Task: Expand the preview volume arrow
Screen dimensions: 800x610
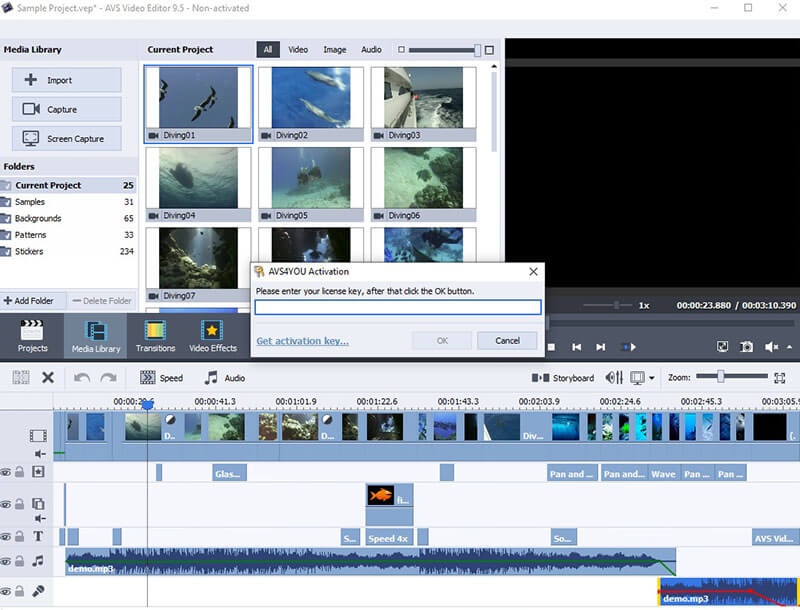Action: (789, 347)
